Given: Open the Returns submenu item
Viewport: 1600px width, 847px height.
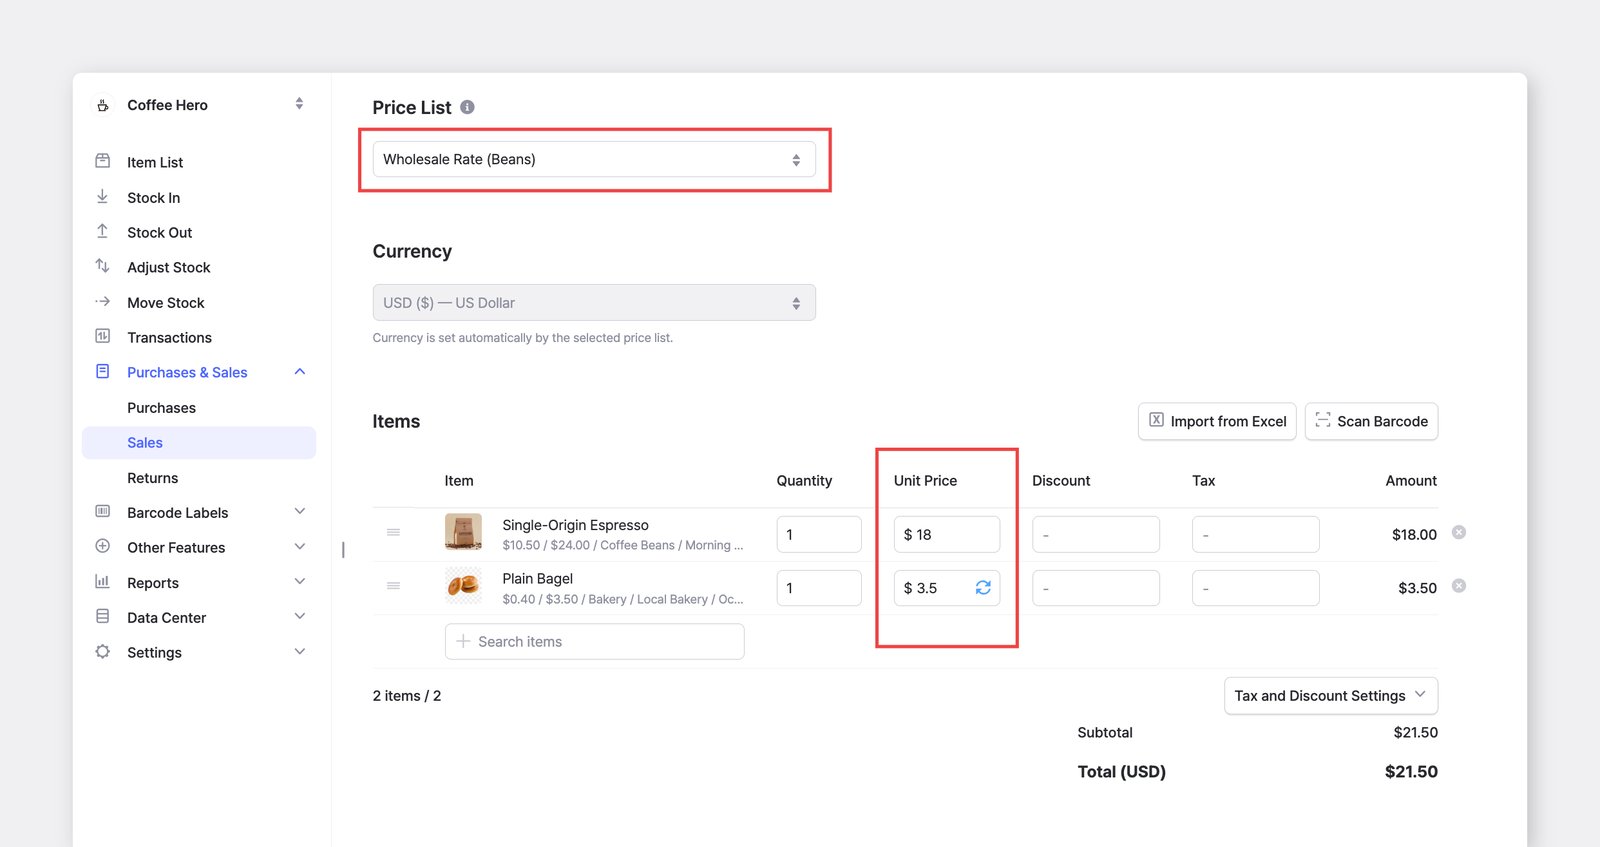Looking at the screenshot, I should 152,478.
